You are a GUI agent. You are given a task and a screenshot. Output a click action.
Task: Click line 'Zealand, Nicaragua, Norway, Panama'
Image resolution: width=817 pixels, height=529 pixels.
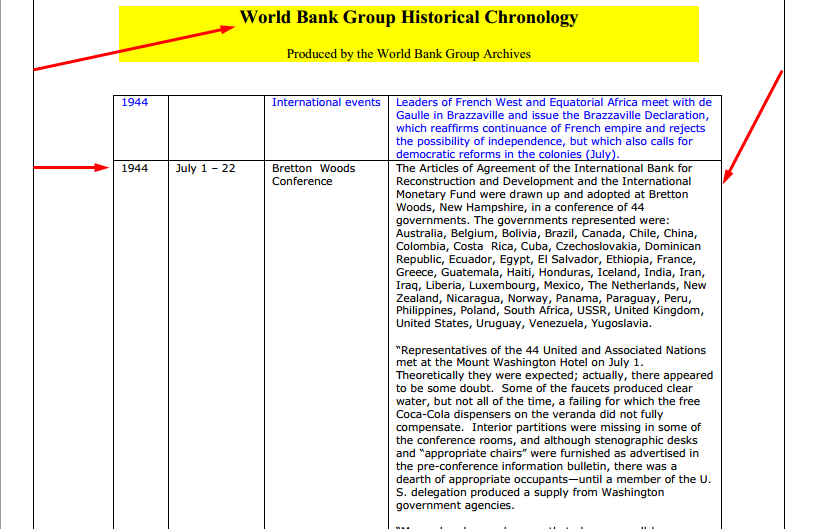tap(543, 298)
